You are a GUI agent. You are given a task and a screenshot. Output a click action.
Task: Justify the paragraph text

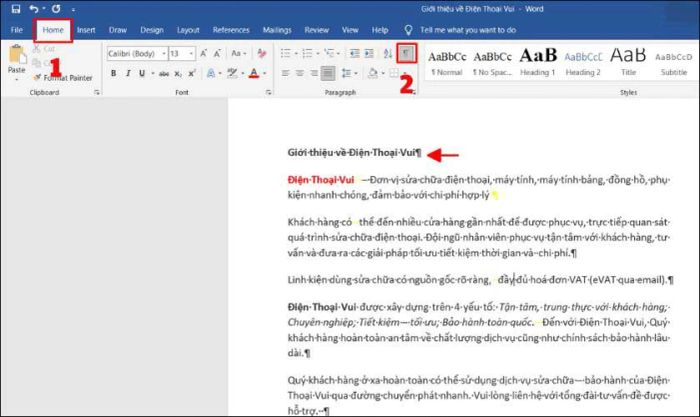(x=328, y=73)
